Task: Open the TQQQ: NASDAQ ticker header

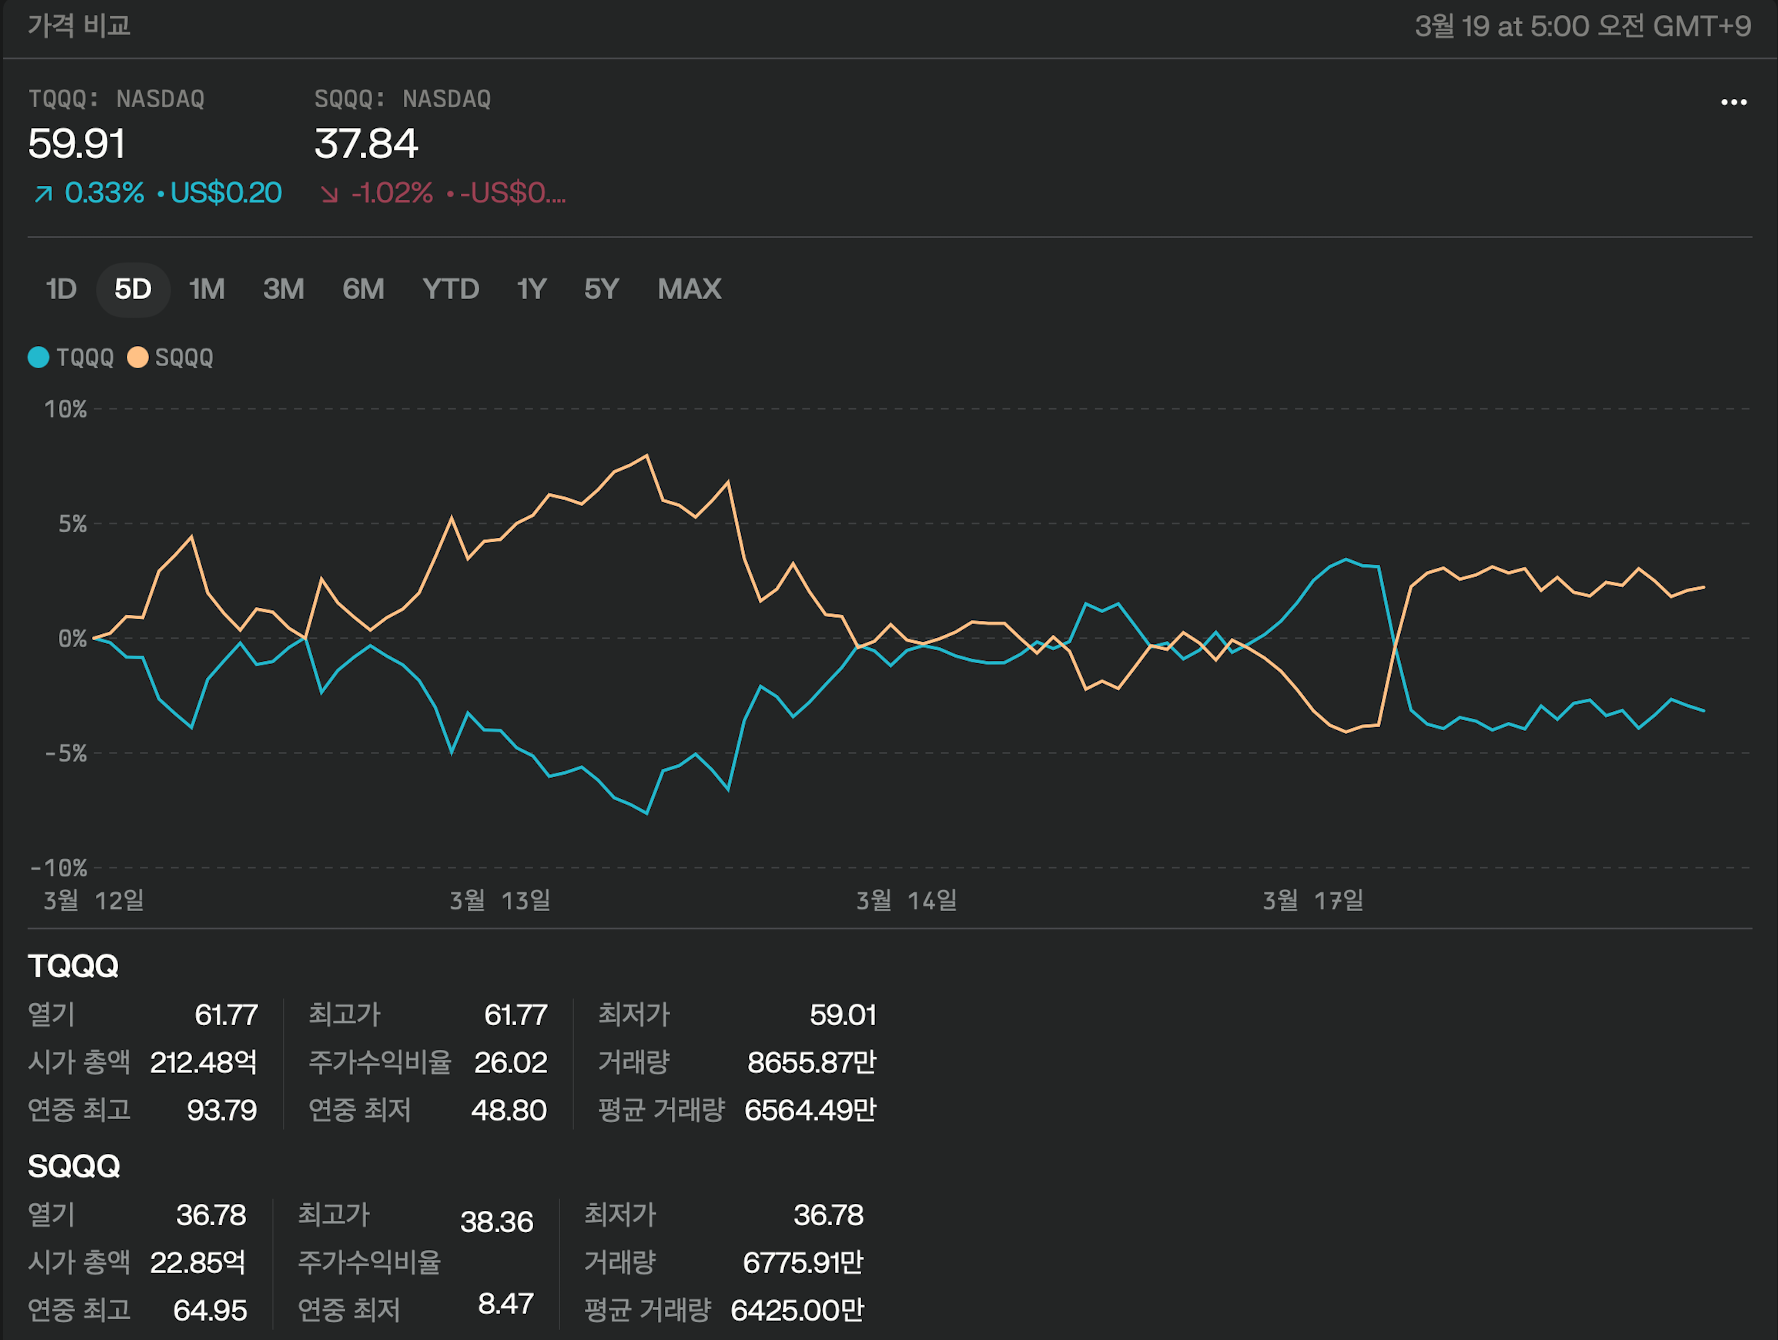Action: coord(116,99)
